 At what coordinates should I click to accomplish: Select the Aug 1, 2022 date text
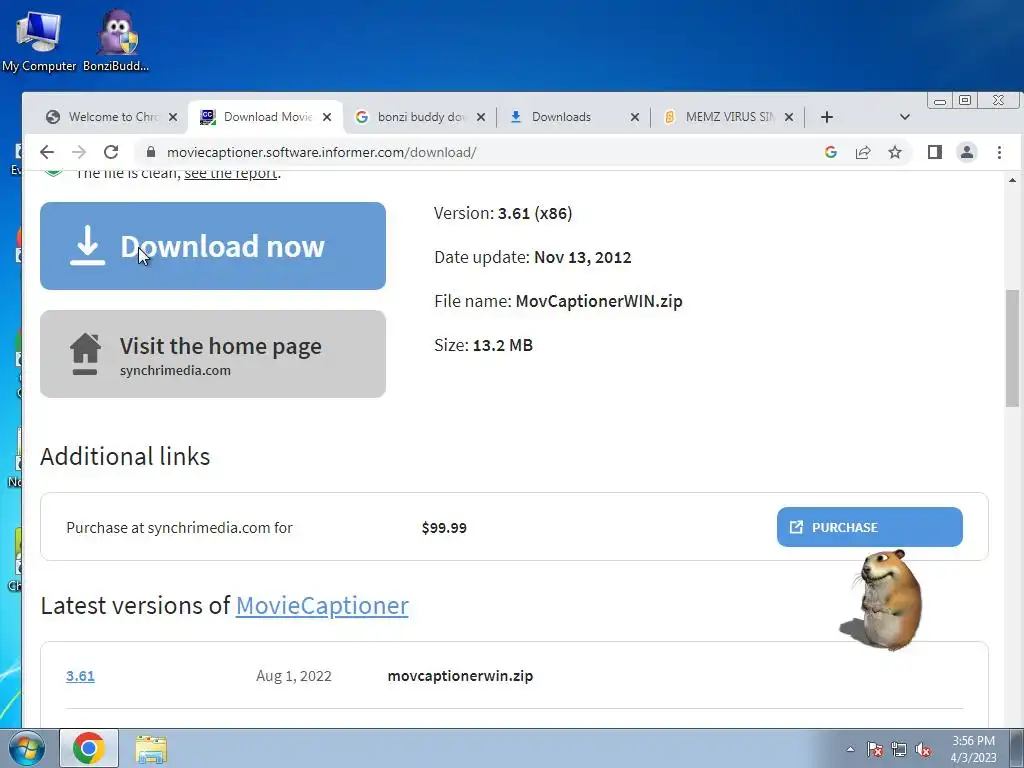click(294, 676)
